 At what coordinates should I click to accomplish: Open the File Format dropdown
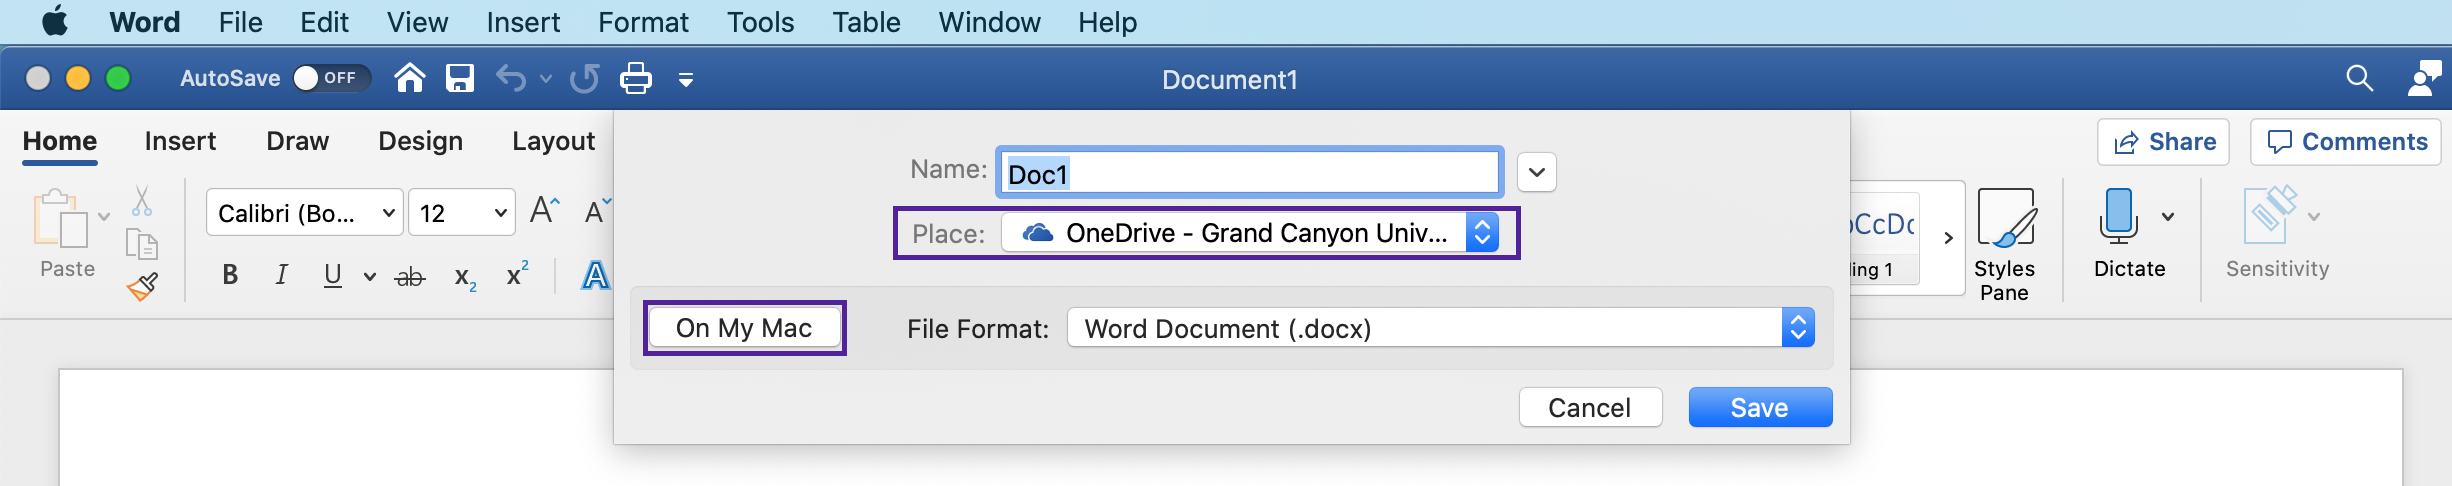(1441, 328)
